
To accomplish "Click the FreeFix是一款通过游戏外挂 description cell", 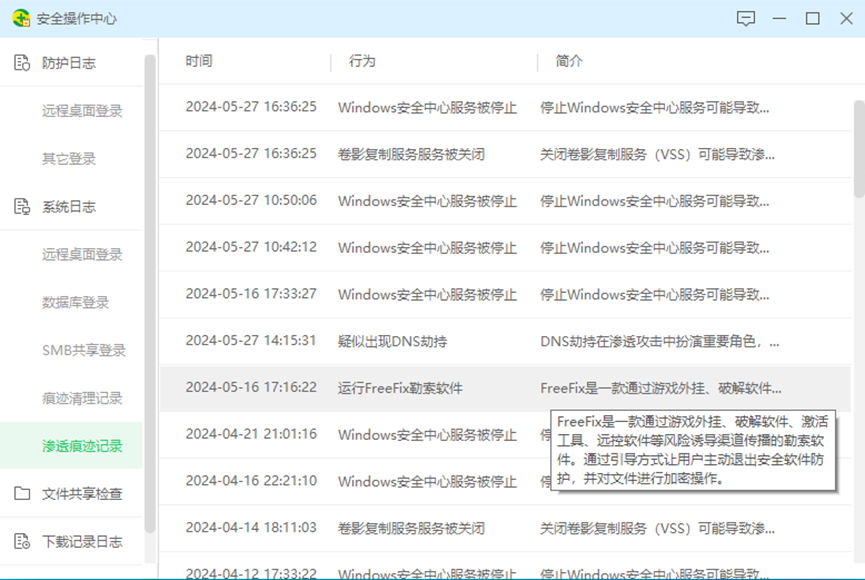I will (660, 389).
